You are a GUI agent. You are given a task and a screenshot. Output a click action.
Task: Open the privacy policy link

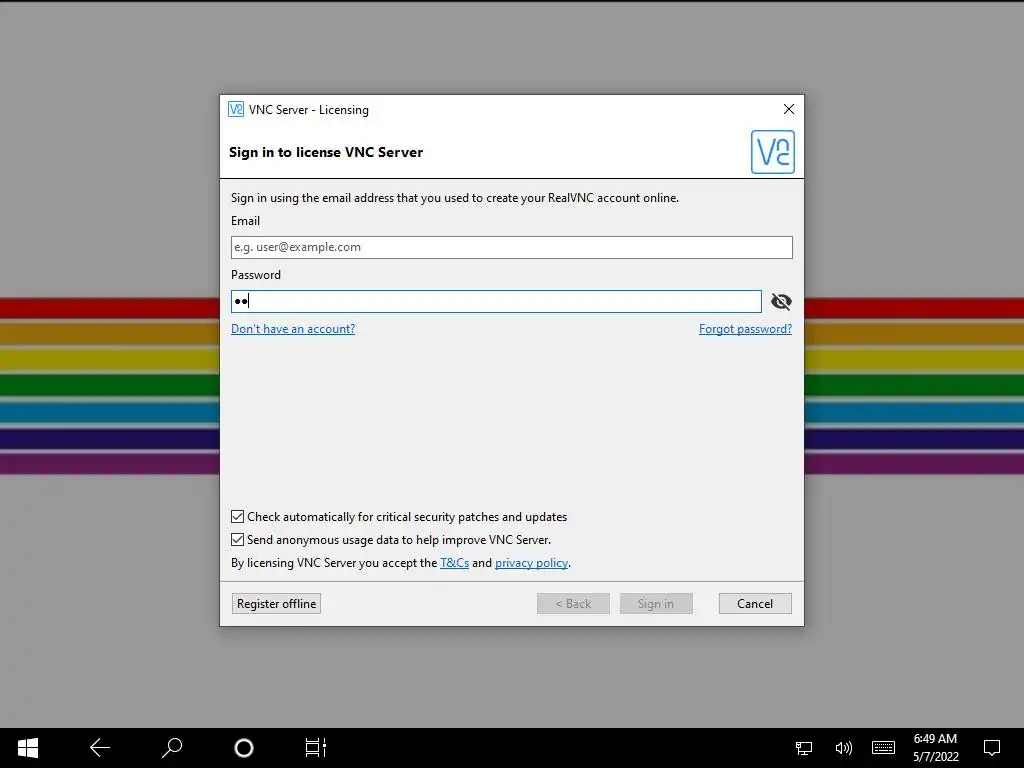pos(531,563)
